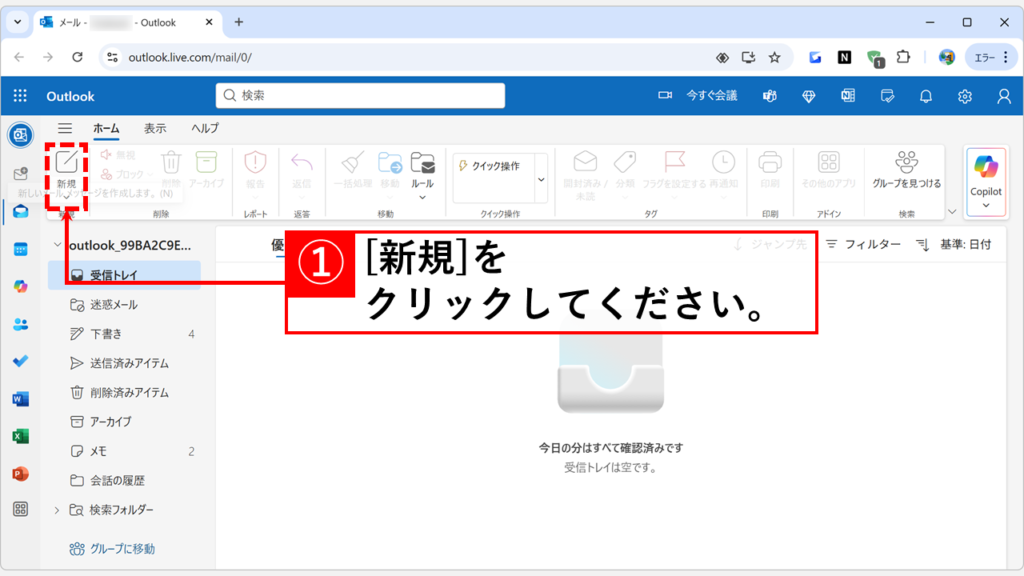Viewport: 1024px width, 576px height.
Task: Open the account profile icon
Action: click(1004, 96)
